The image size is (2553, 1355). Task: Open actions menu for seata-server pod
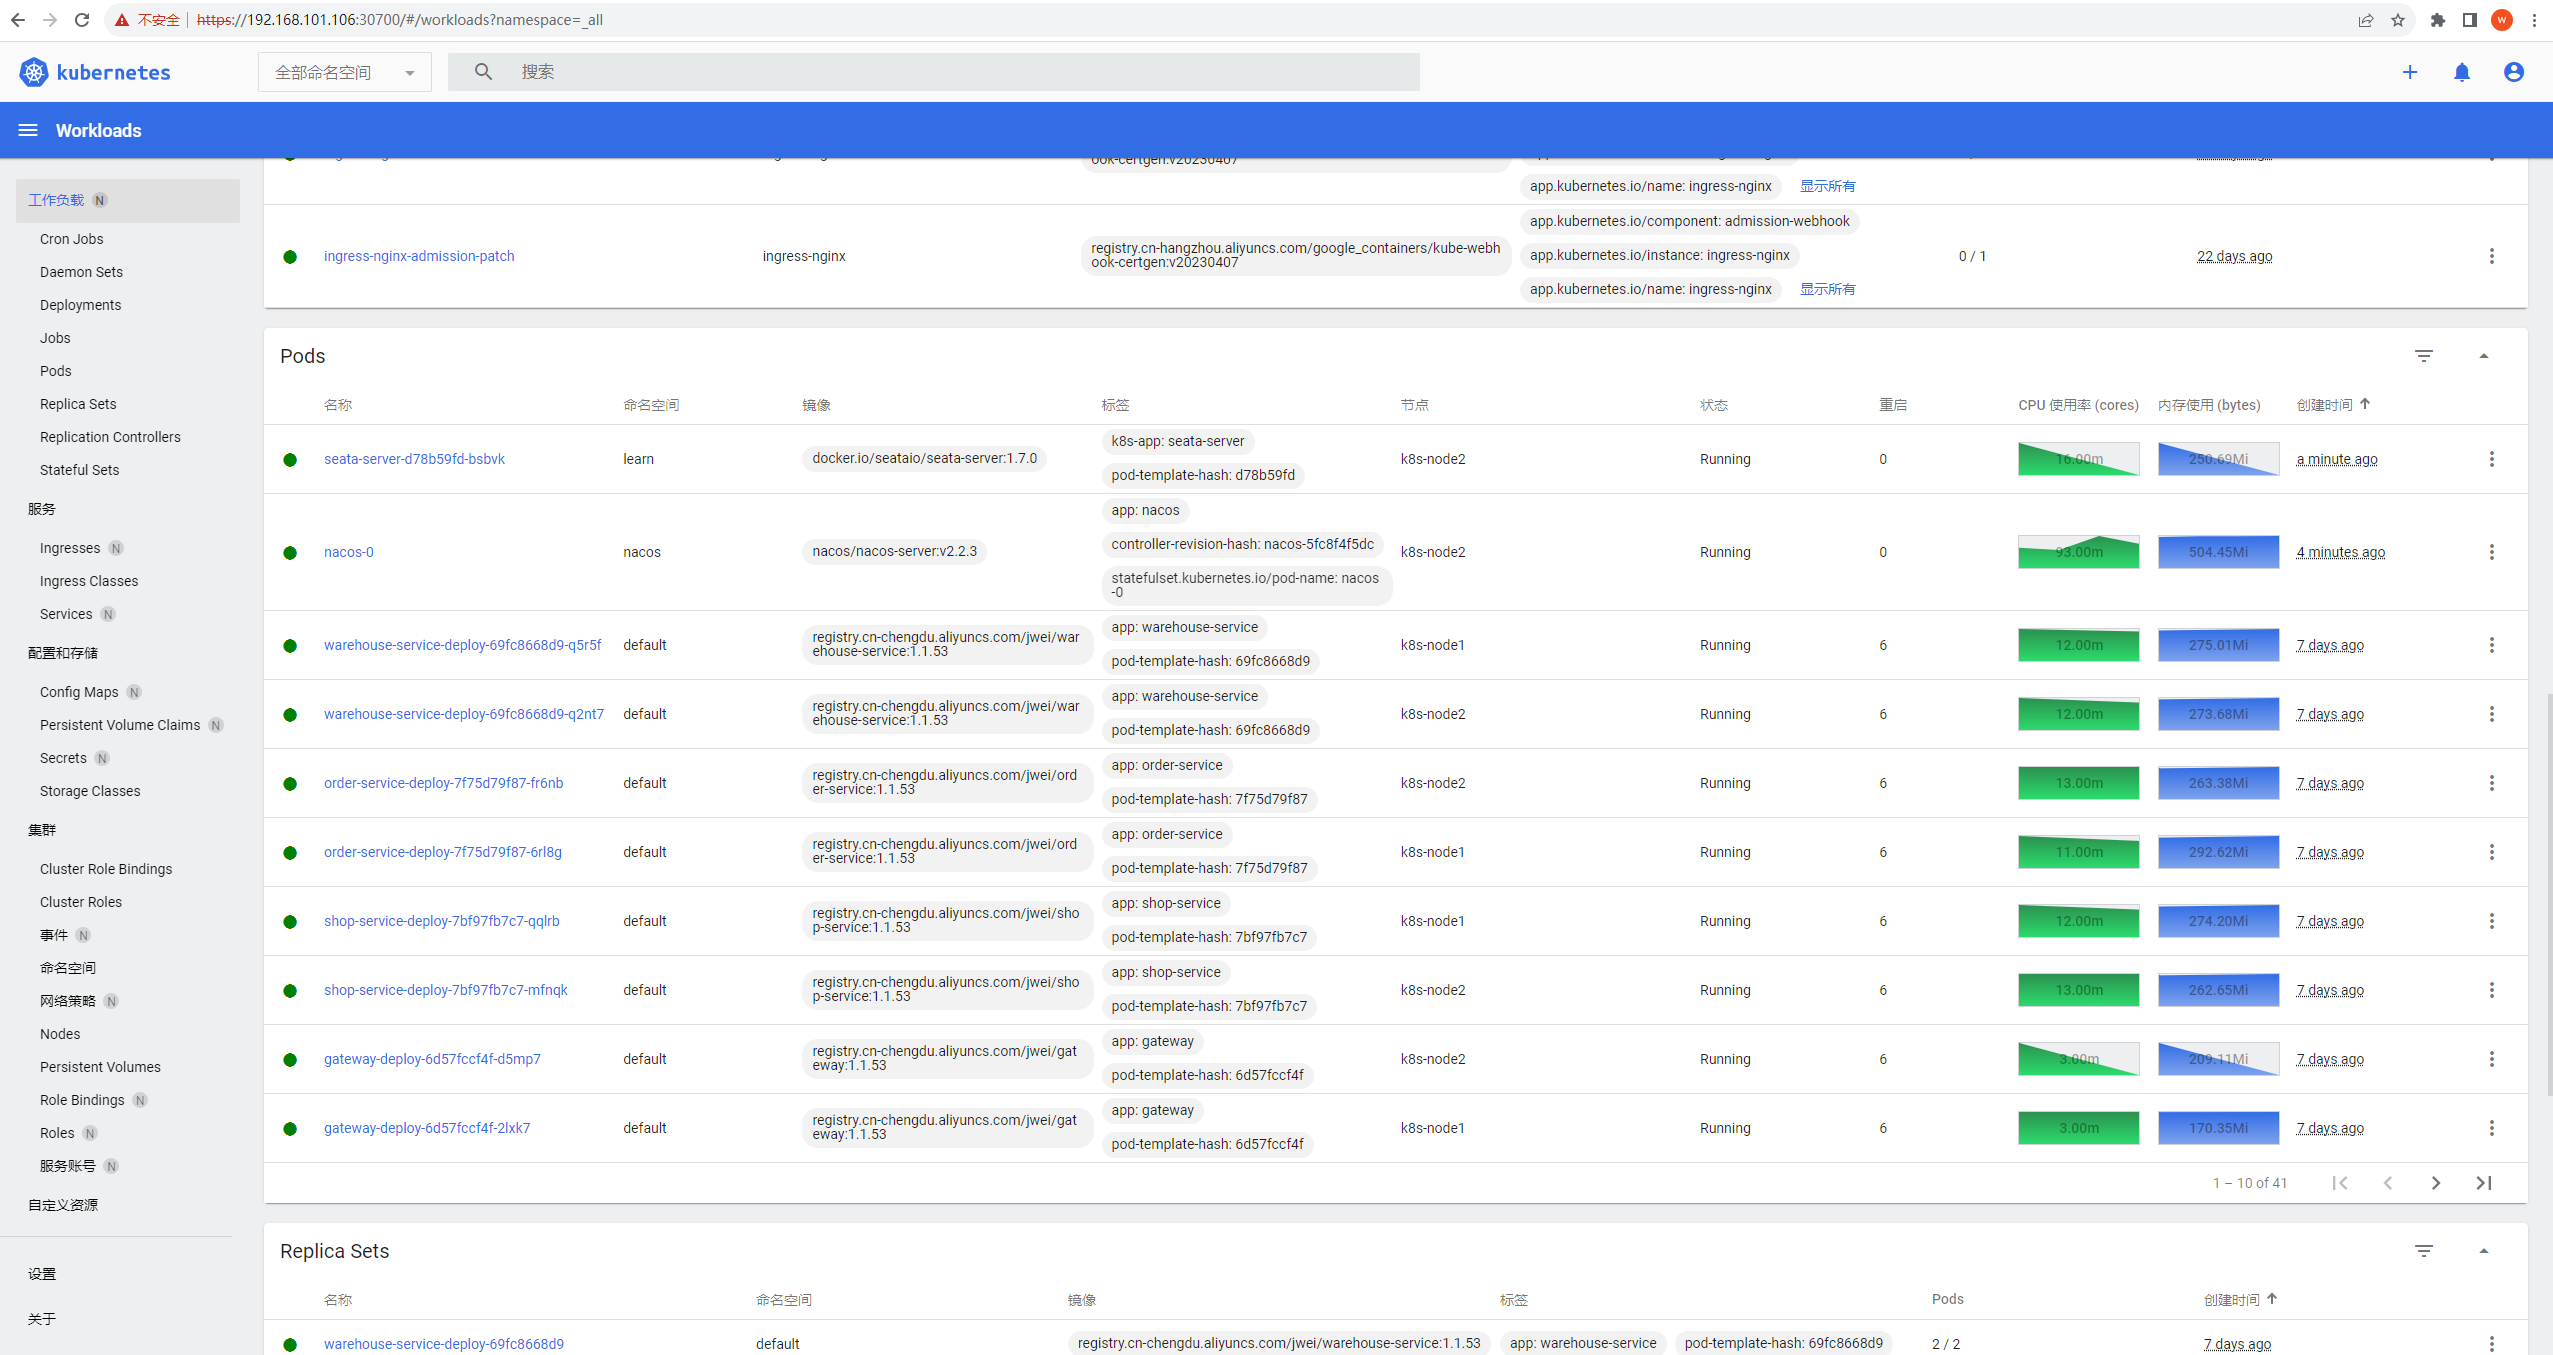click(x=2492, y=459)
